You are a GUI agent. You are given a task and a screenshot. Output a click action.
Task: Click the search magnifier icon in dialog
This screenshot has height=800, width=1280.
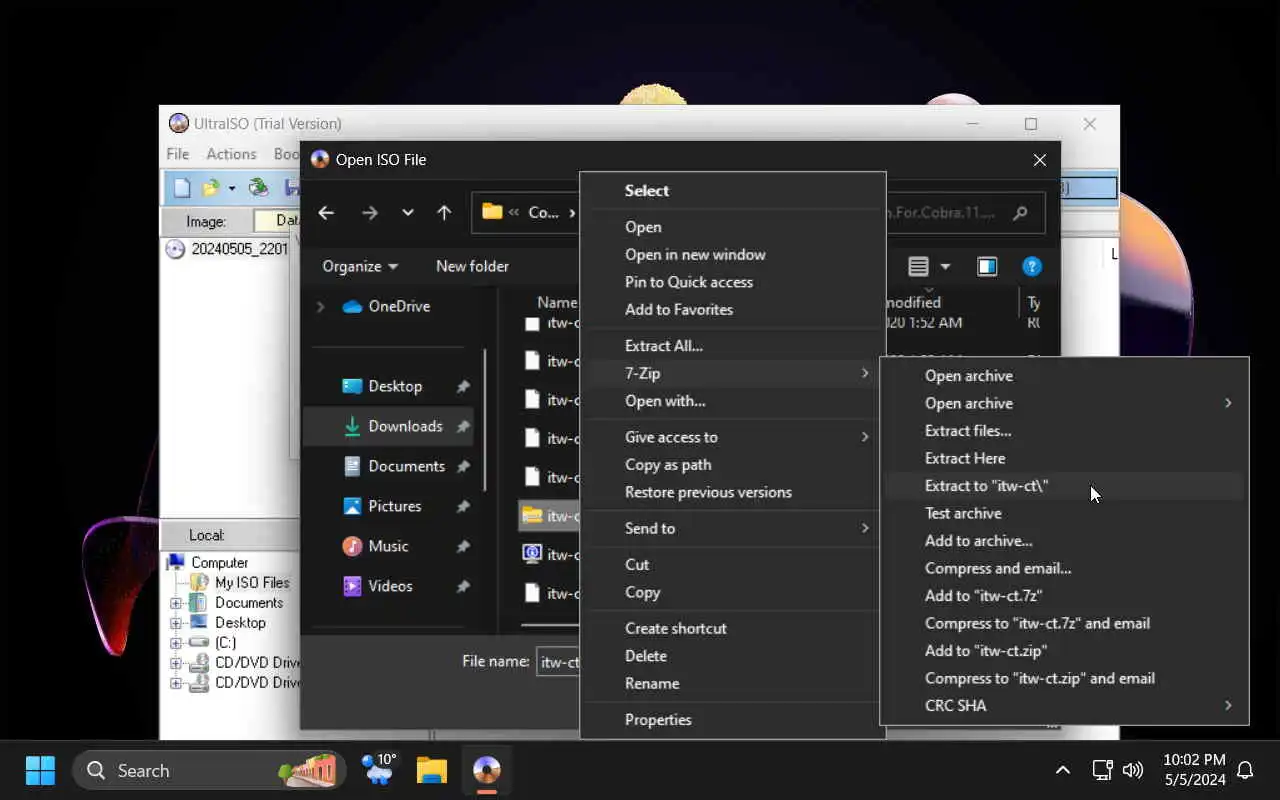[1020, 213]
